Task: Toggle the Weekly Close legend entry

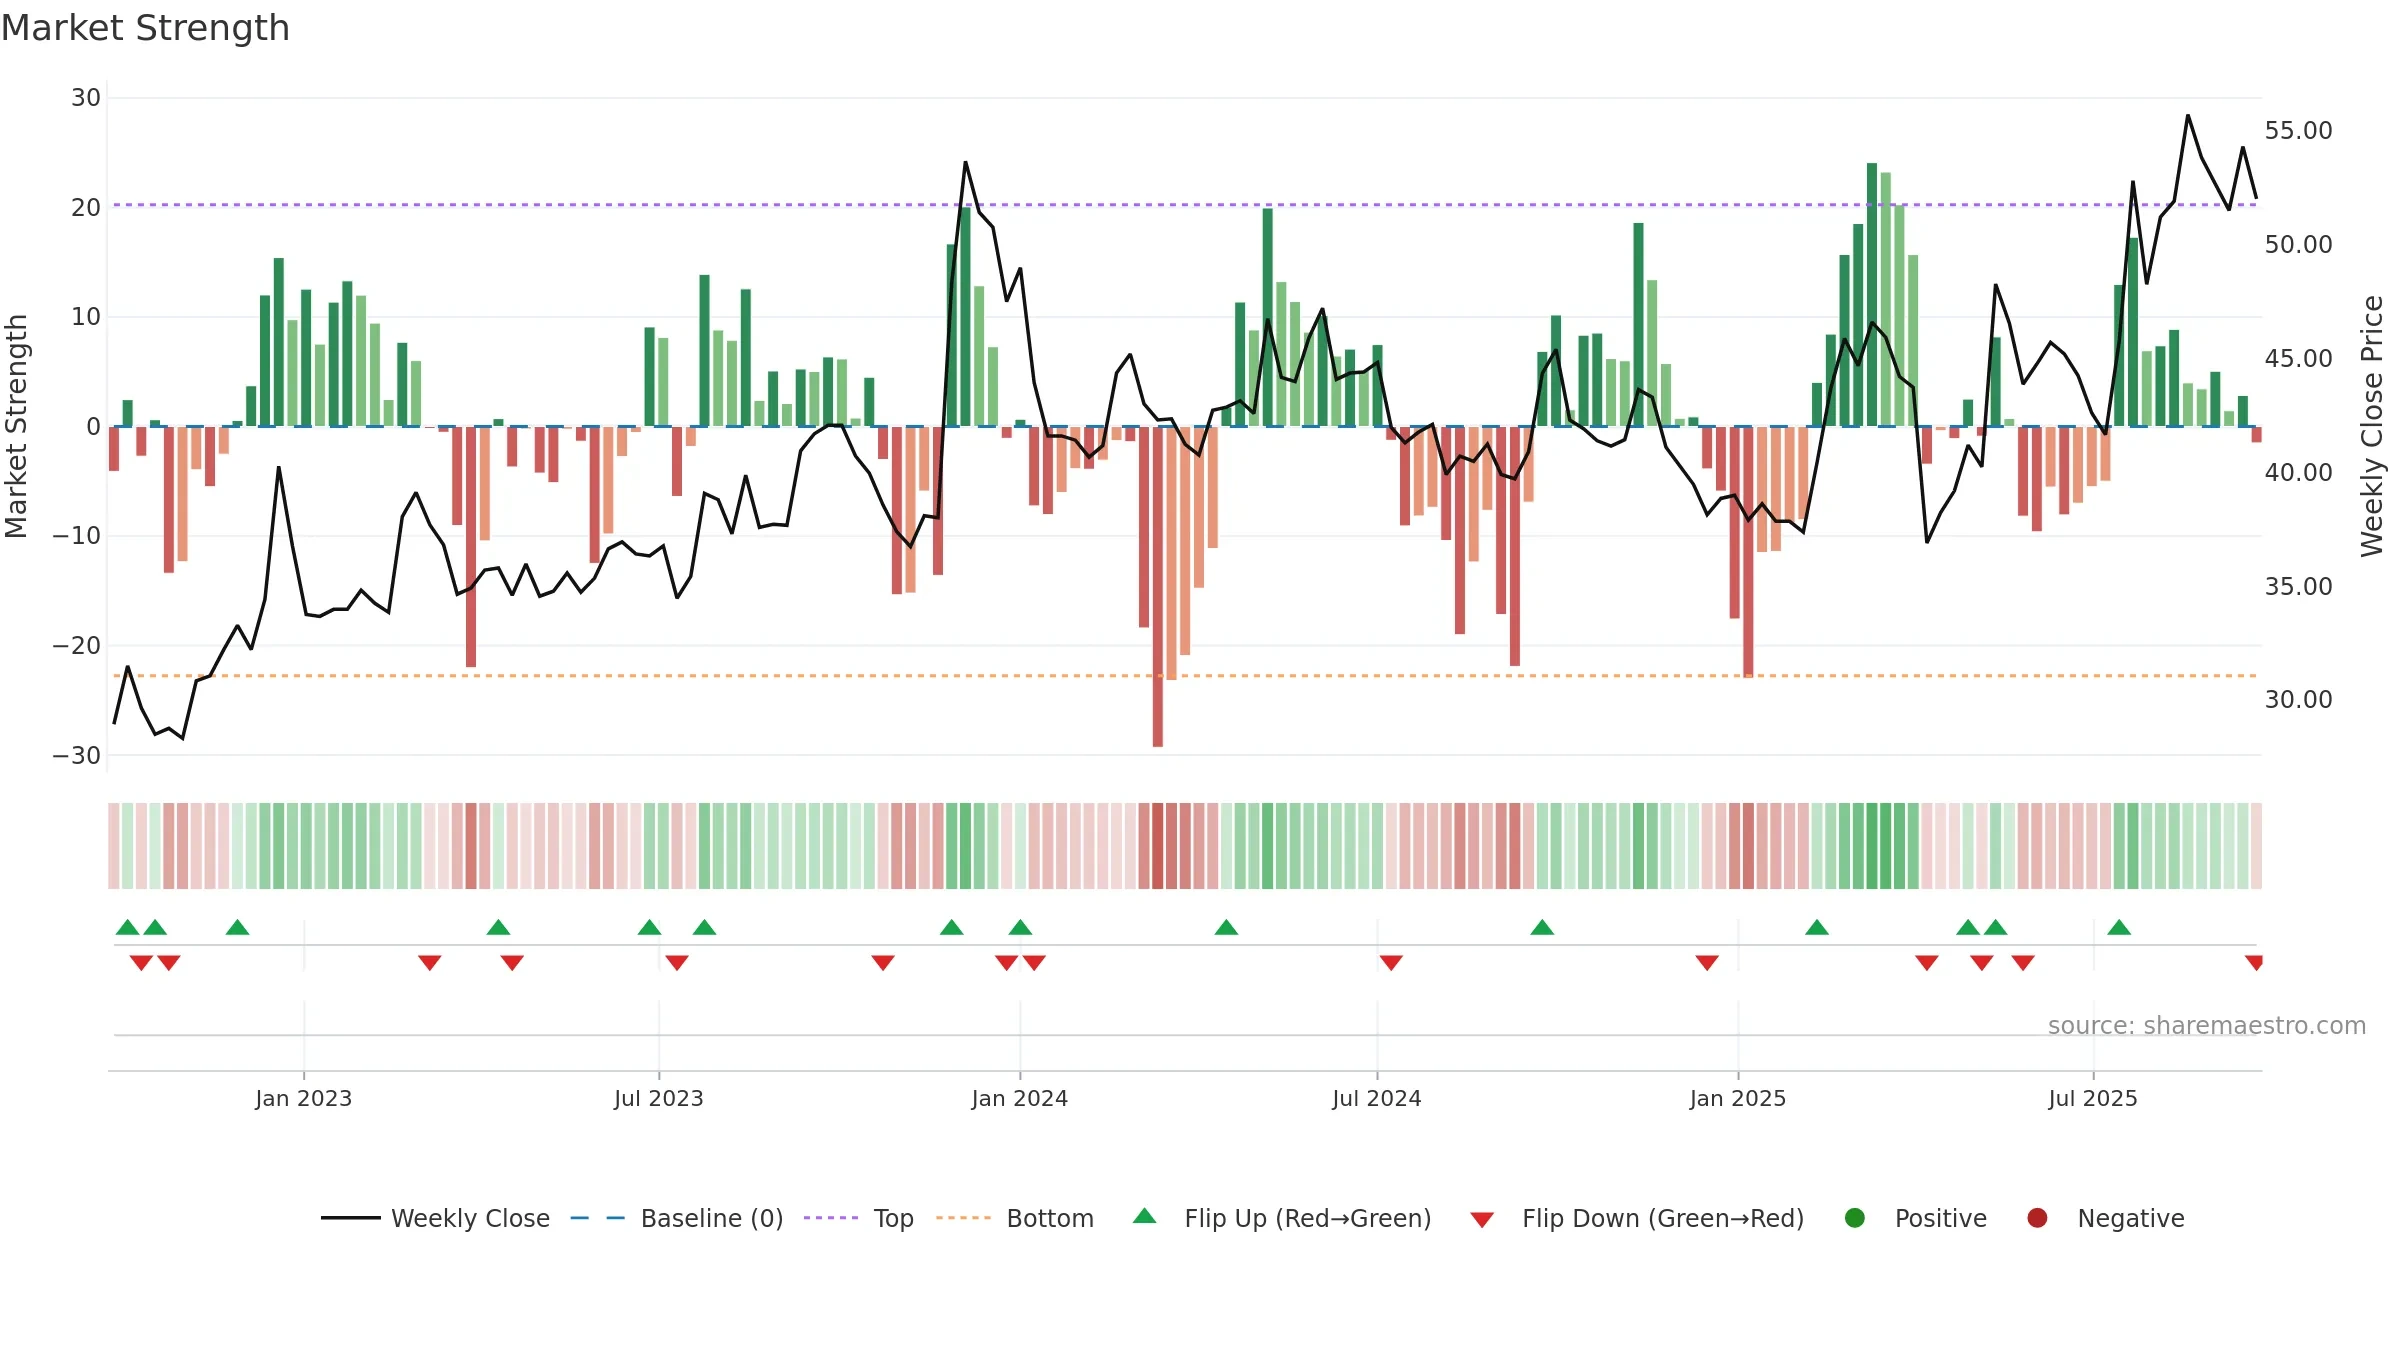Action: click(435, 1218)
